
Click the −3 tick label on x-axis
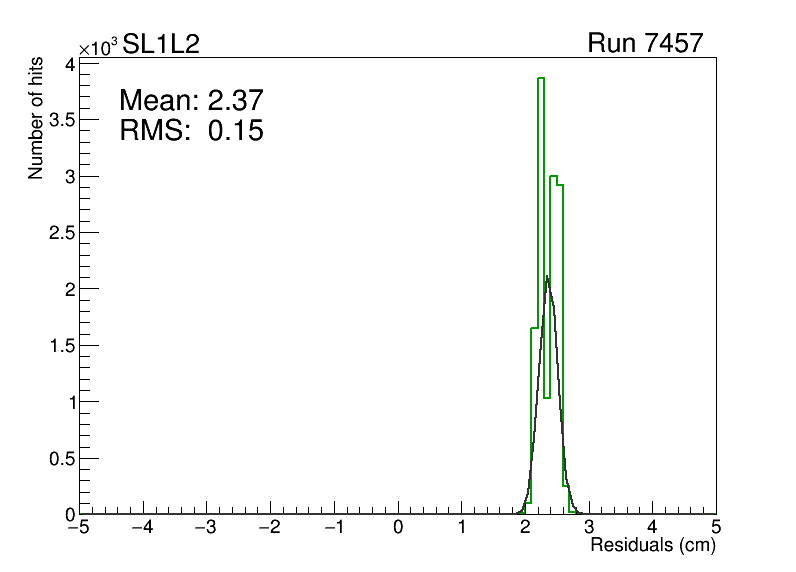[206, 527]
